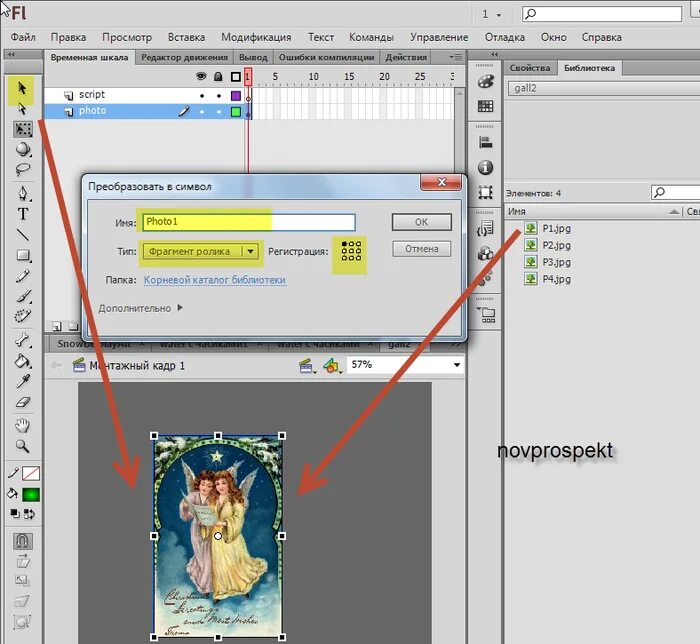This screenshot has width=700, height=644.
Task: Select the Pencil tool
Action: 22,276
